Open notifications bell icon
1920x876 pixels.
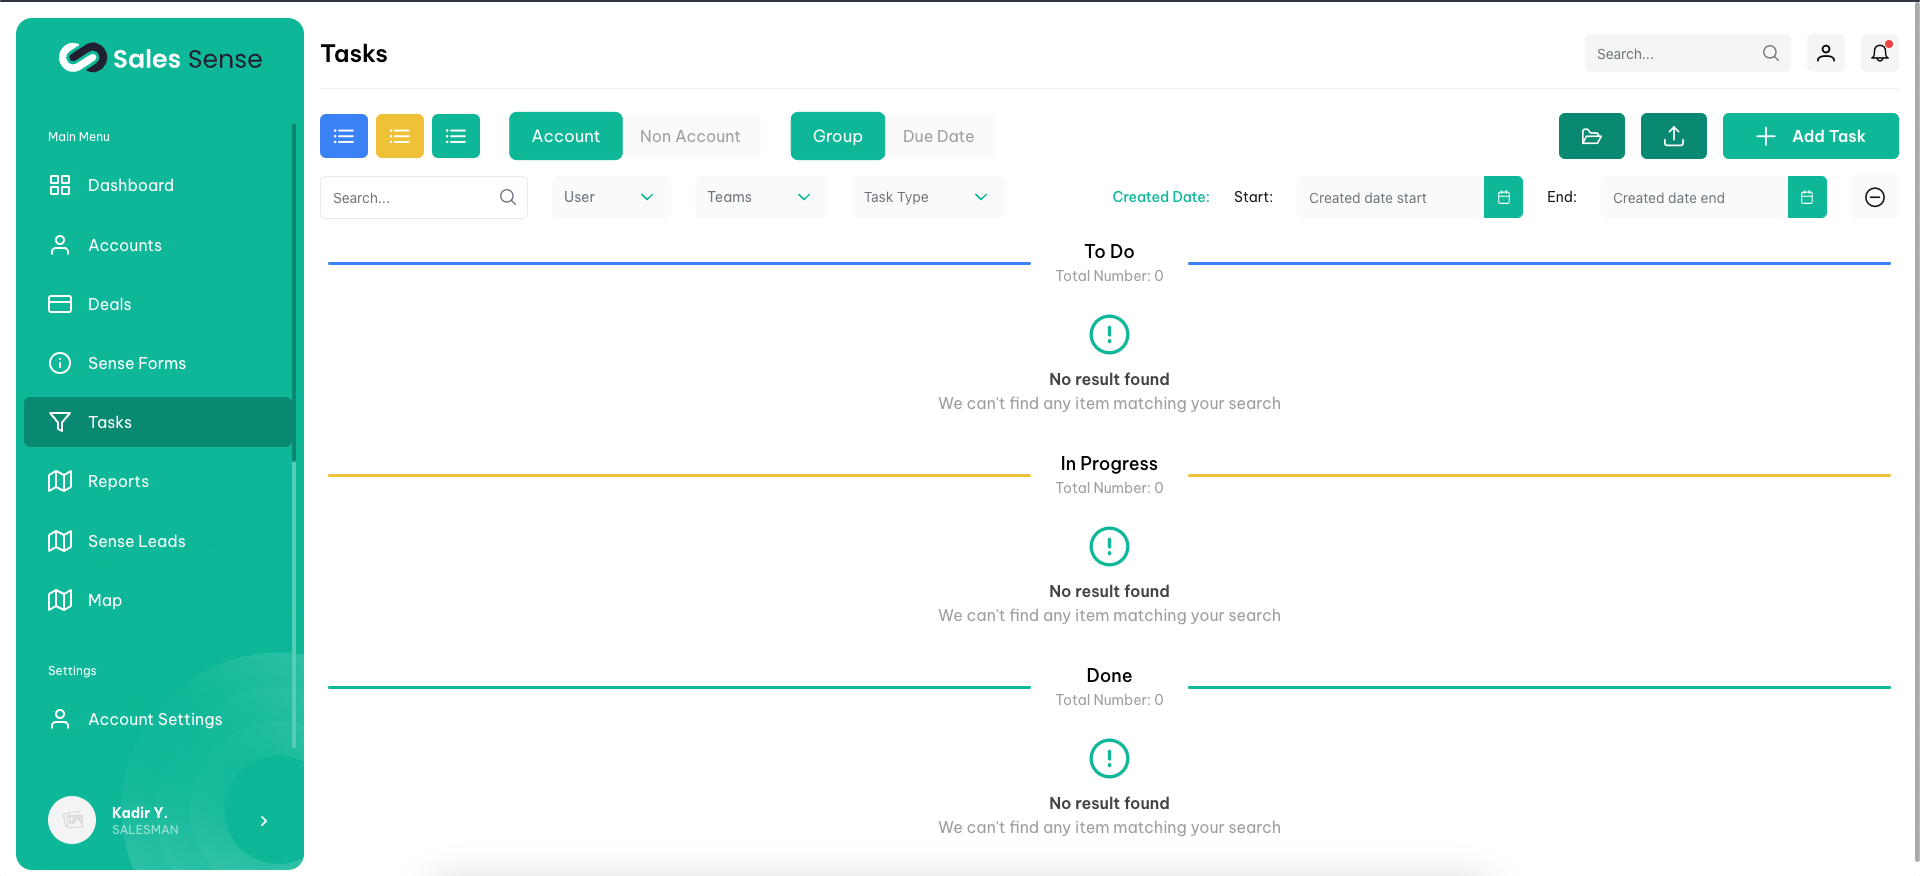coord(1879,53)
